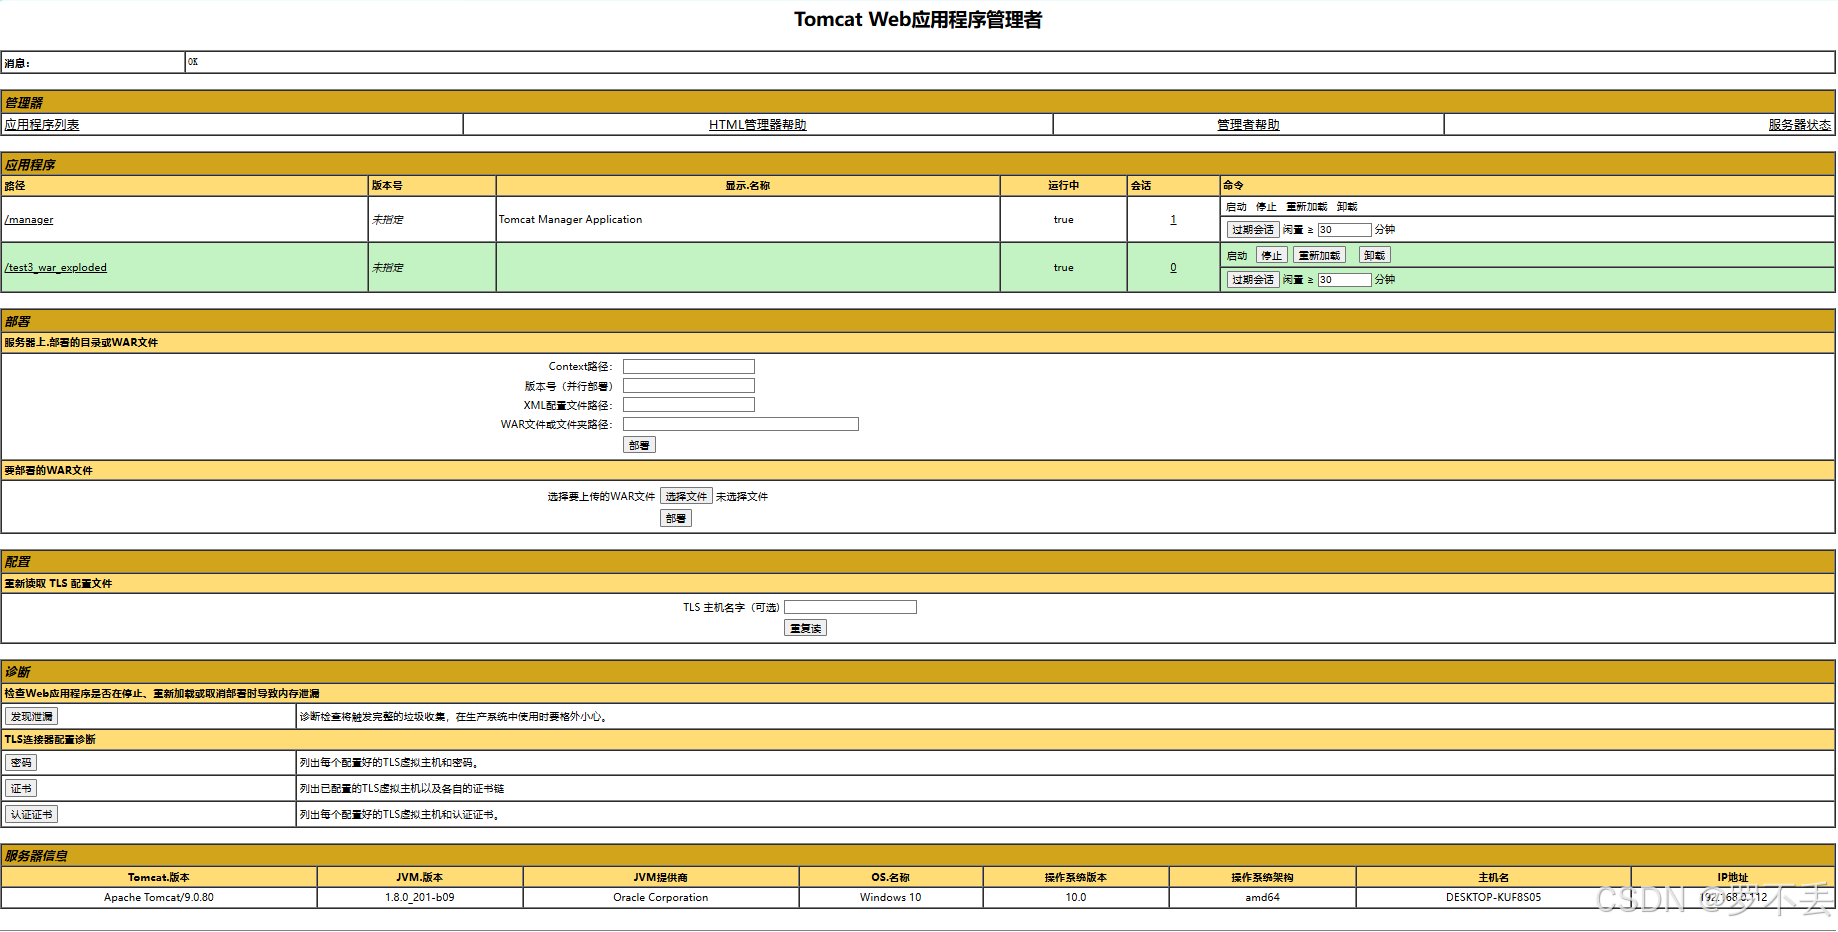
Task: Click the '诊断' section heading
Action: pos(17,672)
